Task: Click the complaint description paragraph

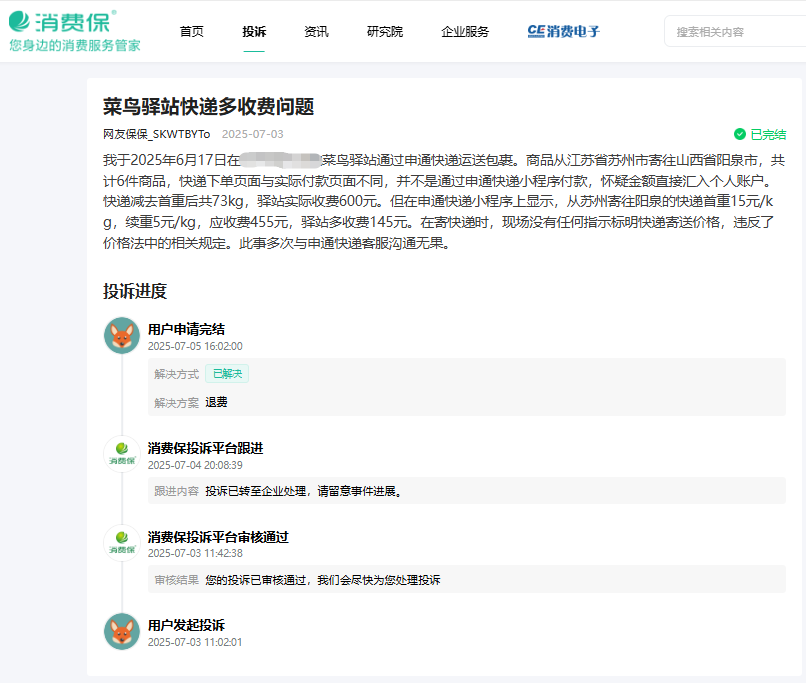Action: [444, 201]
